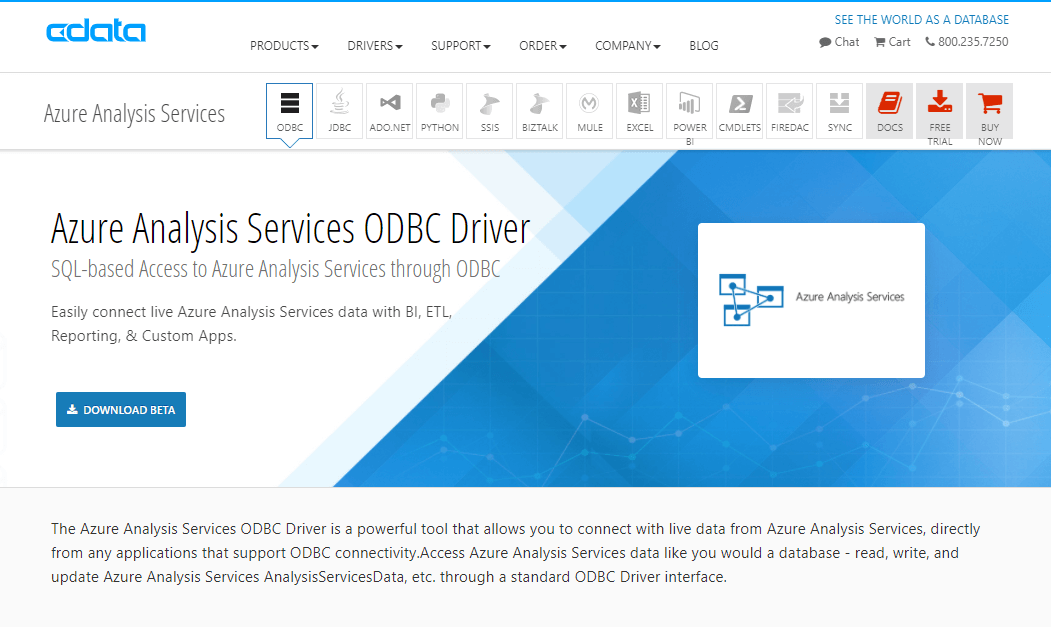Click the Free Trial download icon

[x=940, y=111]
